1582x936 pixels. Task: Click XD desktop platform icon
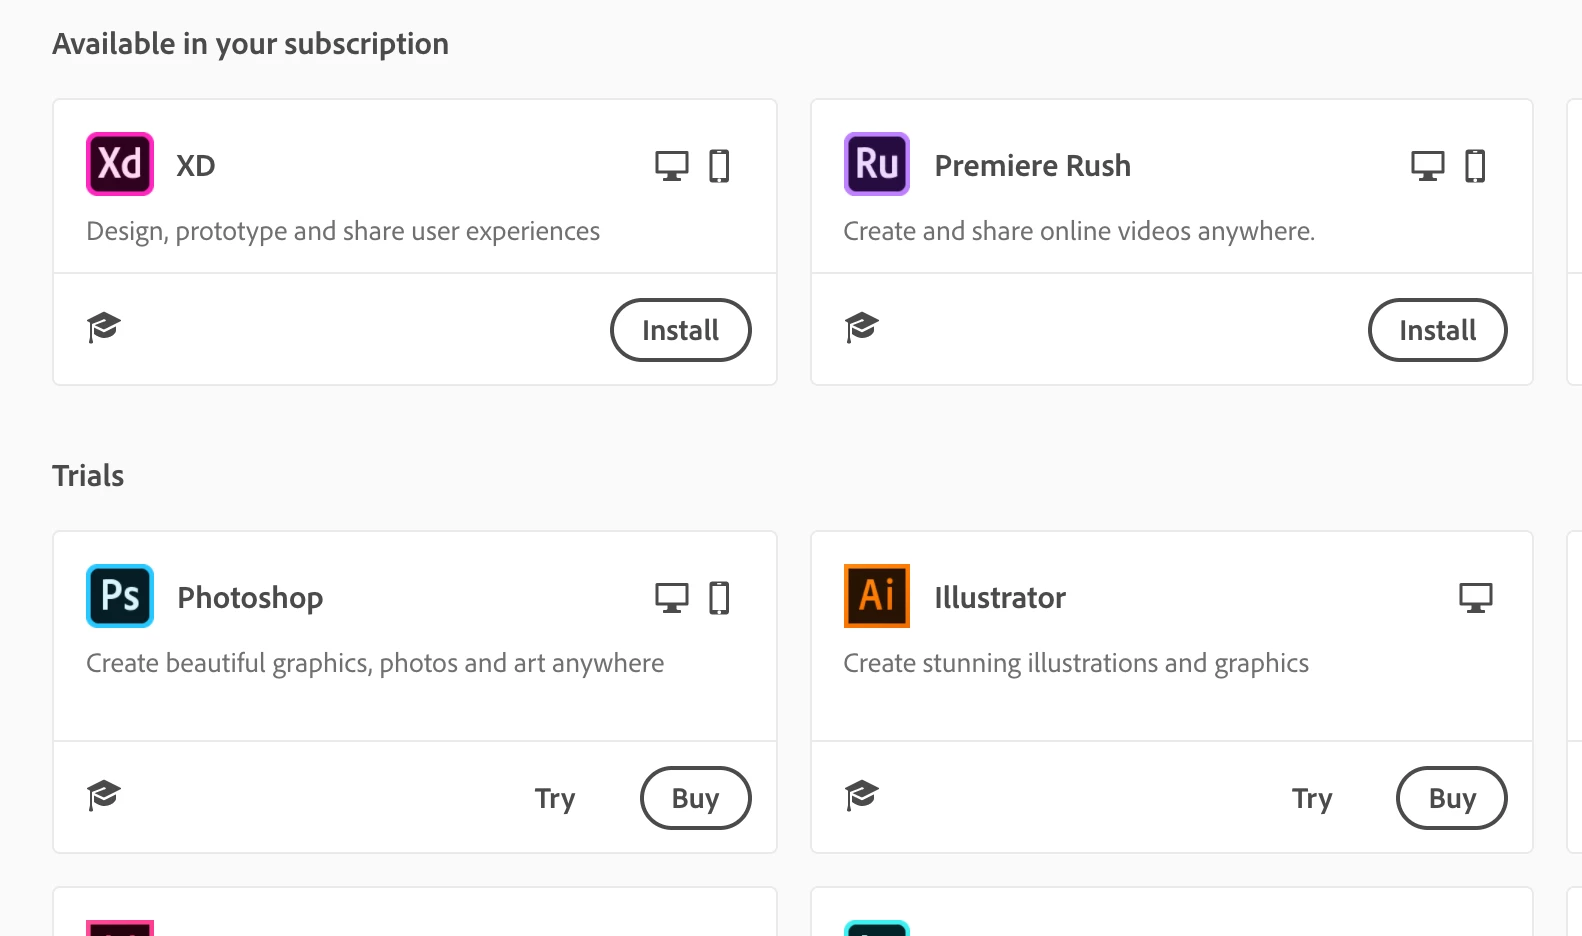tap(672, 165)
